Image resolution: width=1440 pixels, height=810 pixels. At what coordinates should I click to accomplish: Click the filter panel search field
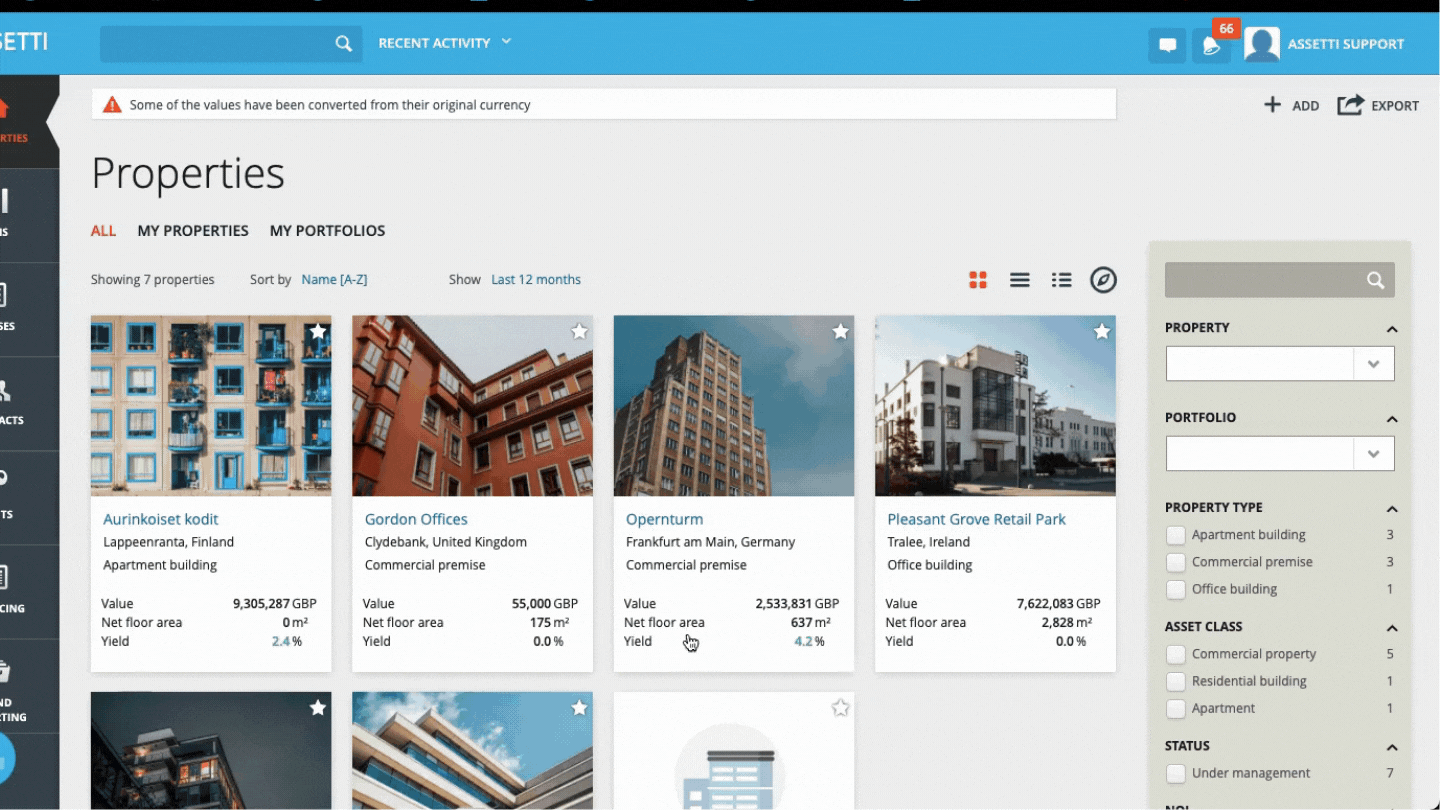point(1280,281)
